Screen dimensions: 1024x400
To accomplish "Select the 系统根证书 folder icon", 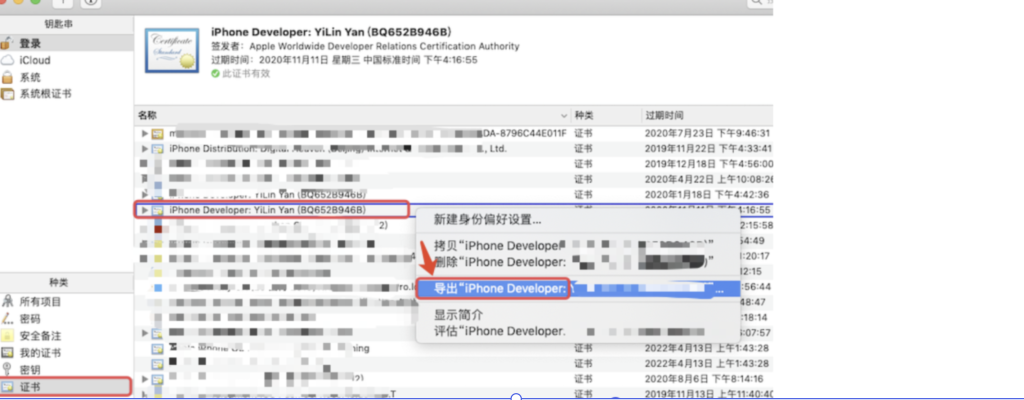I will click(x=7, y=94).
